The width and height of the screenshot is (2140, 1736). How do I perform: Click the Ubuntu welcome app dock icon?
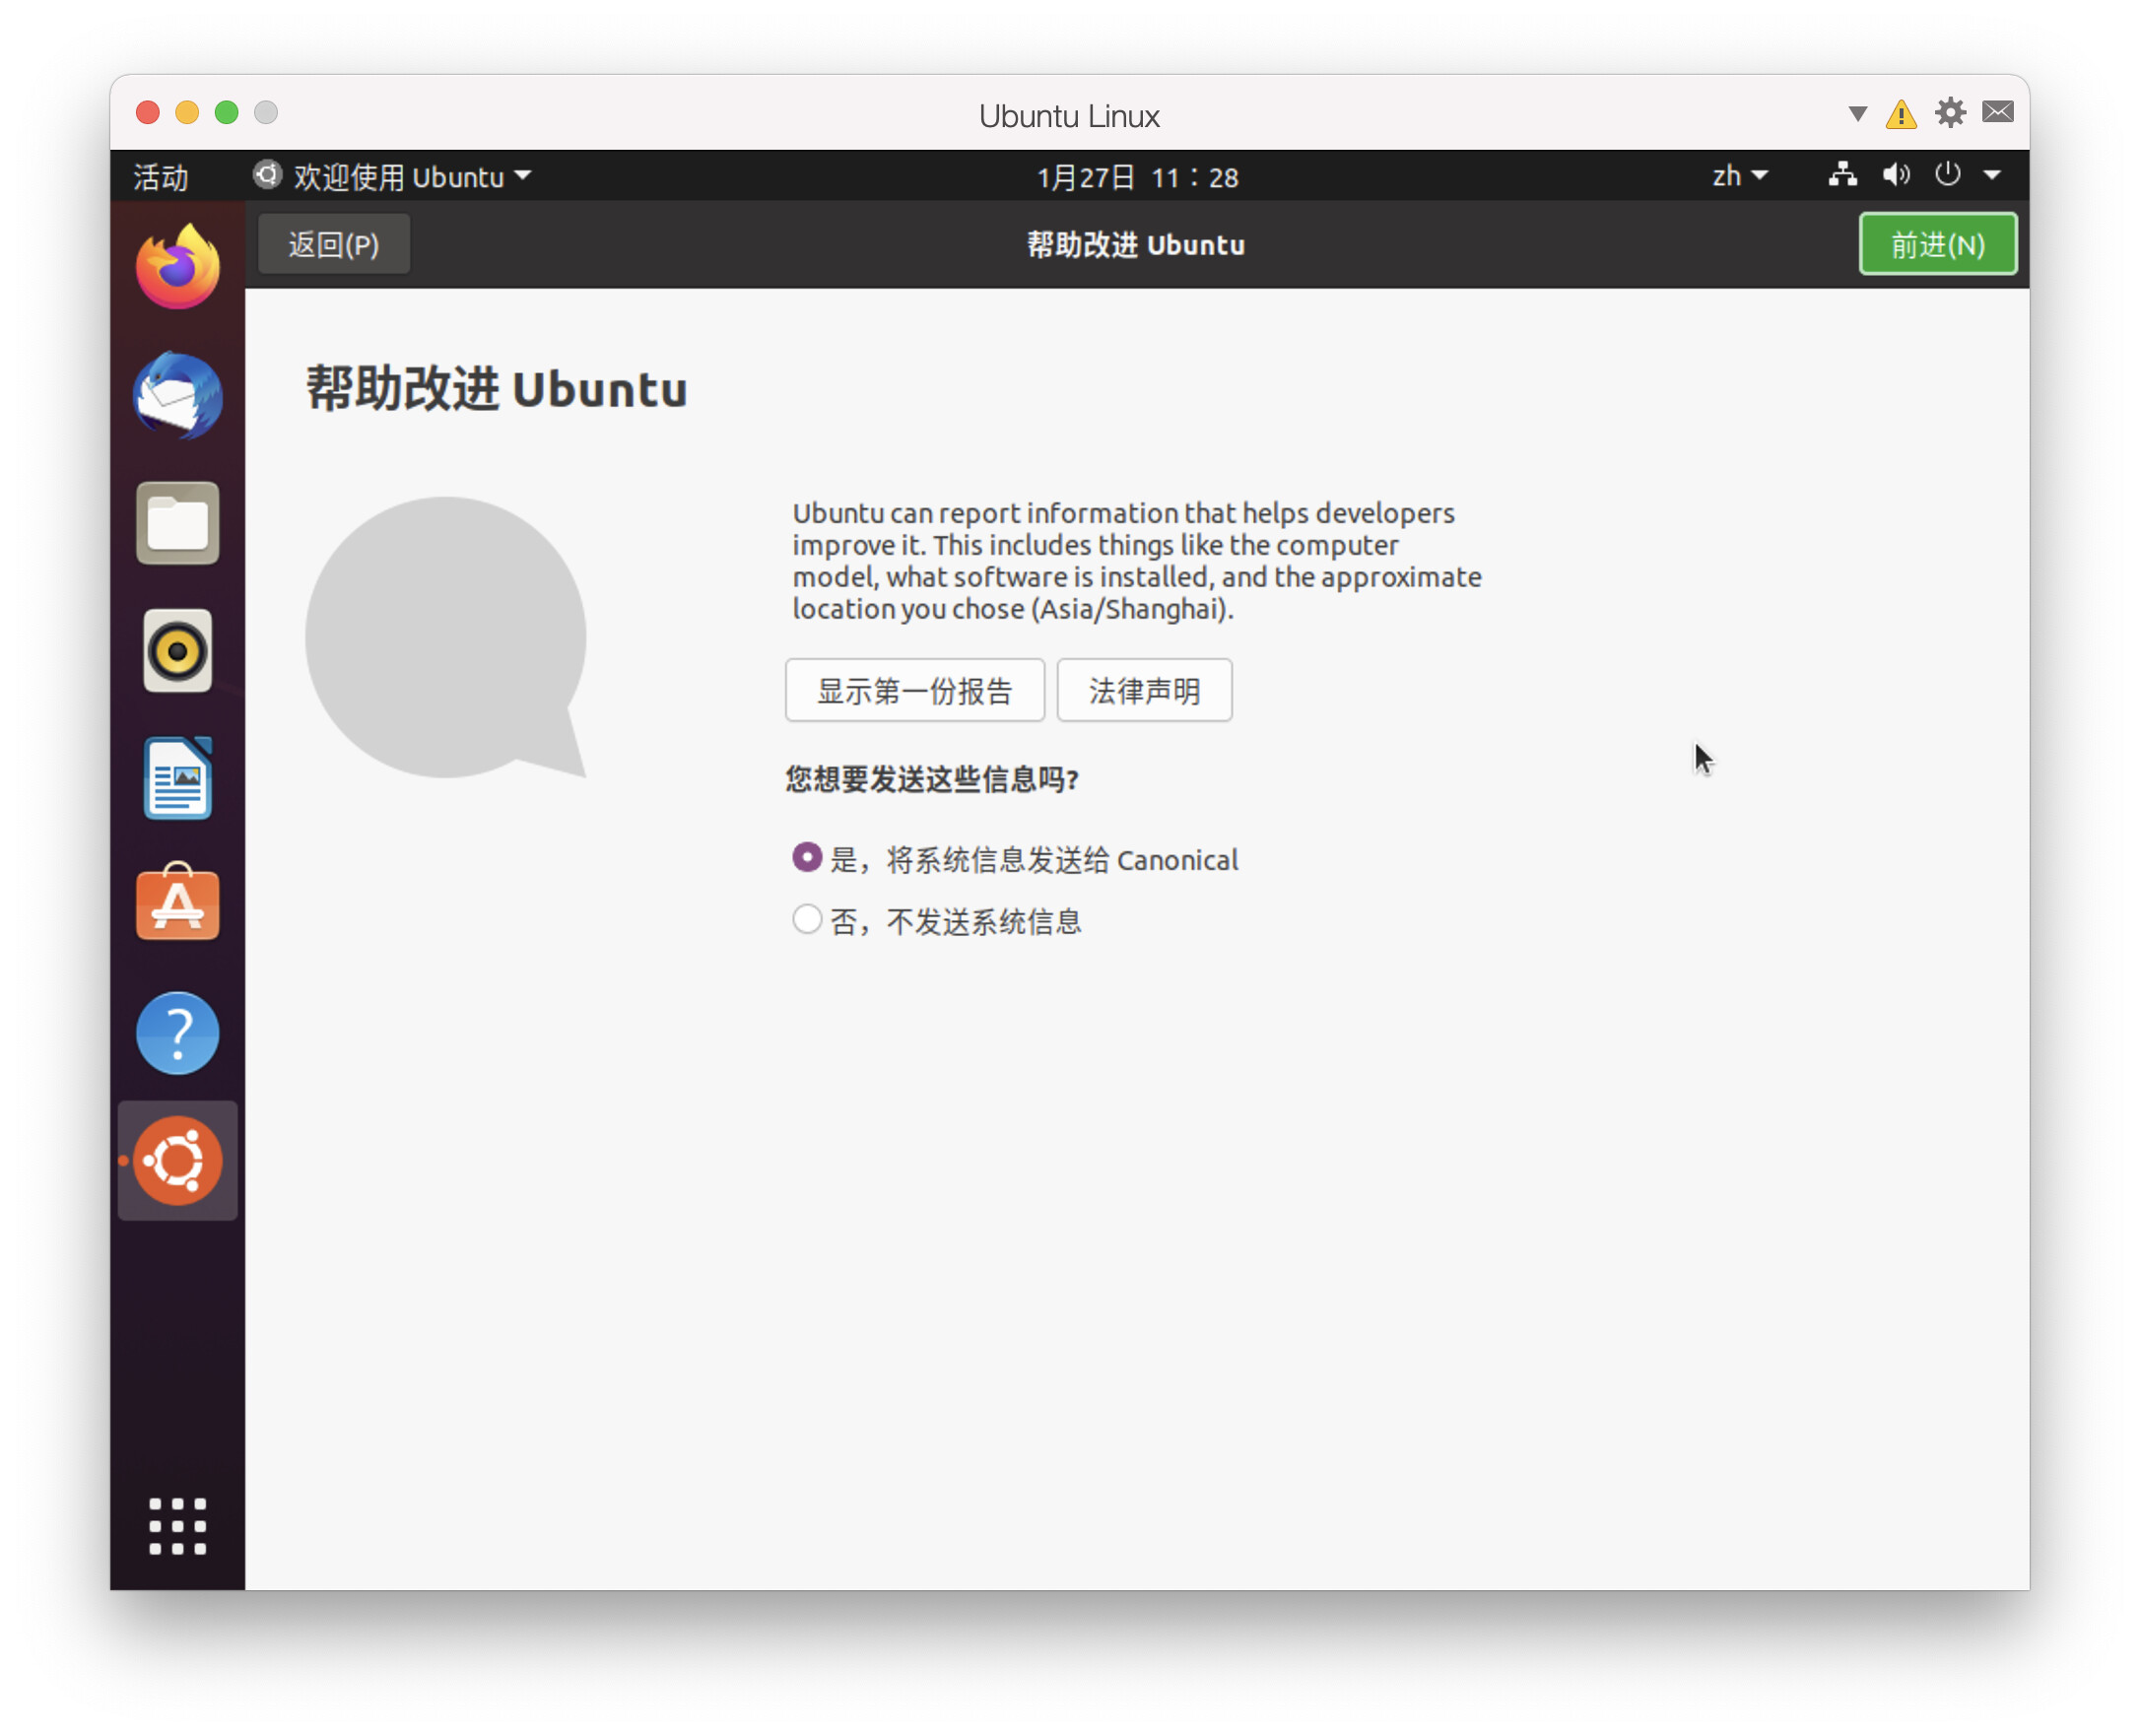click(x=178, y=1160)
